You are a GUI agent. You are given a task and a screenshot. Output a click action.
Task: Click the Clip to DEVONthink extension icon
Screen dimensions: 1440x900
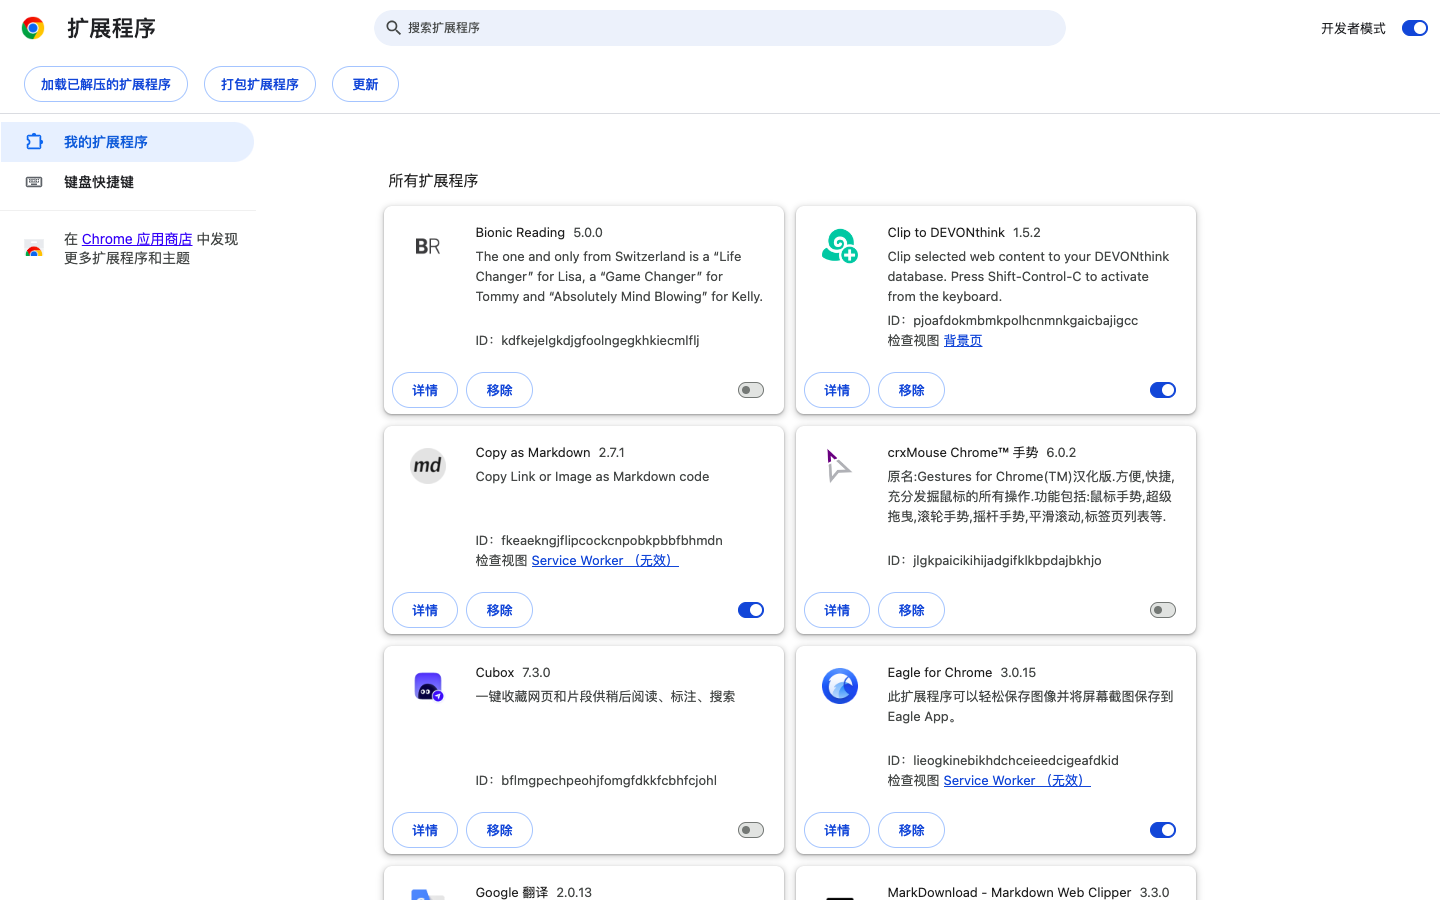pyautogui.click(x=839, y=246)
